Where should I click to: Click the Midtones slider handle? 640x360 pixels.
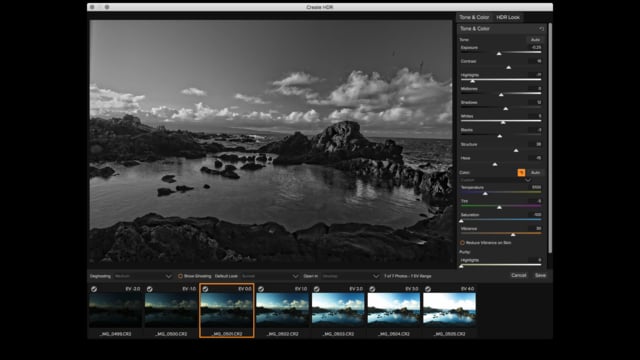click(501, 95)
